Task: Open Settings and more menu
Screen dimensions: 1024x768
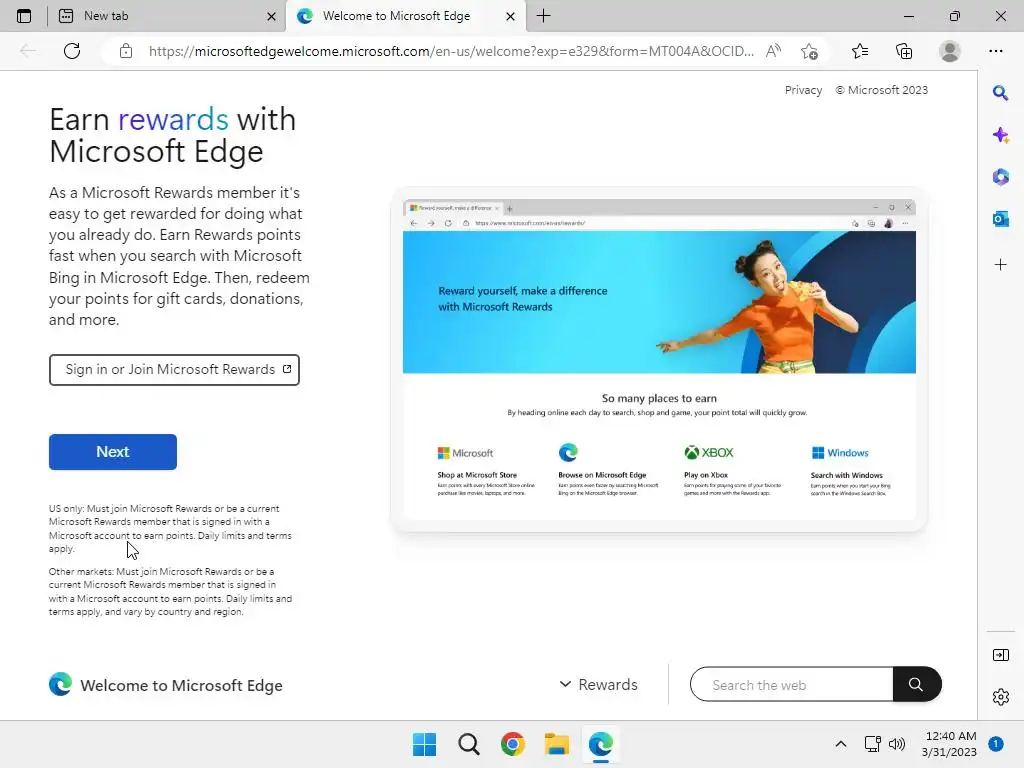Action: [996, 51]
